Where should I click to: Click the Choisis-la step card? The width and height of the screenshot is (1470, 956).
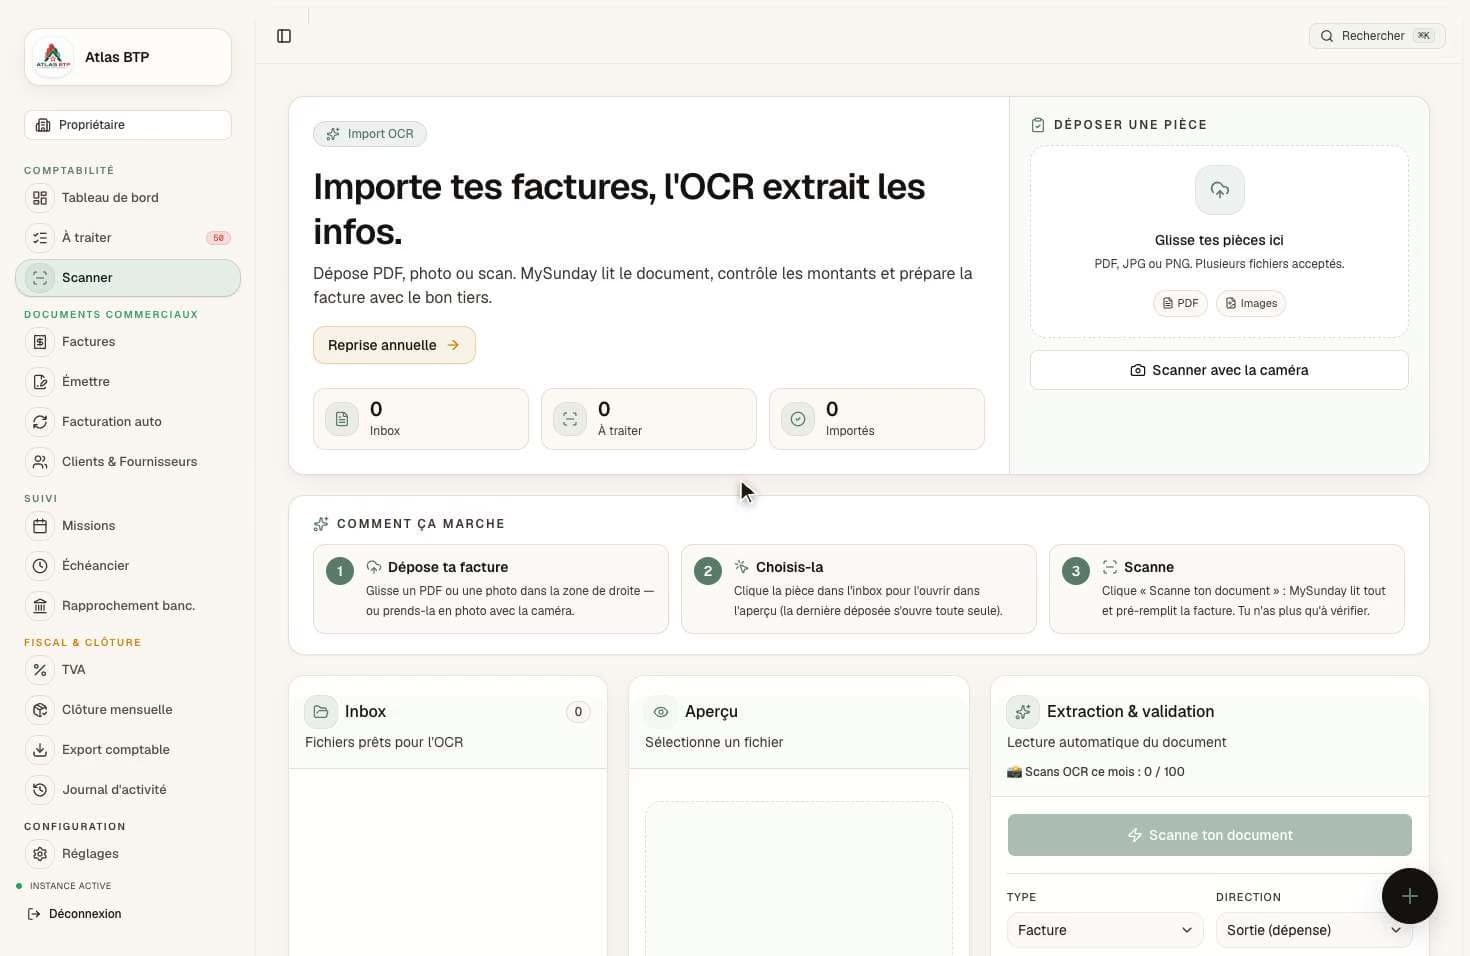pyautogui.click(x=859, y=589)
